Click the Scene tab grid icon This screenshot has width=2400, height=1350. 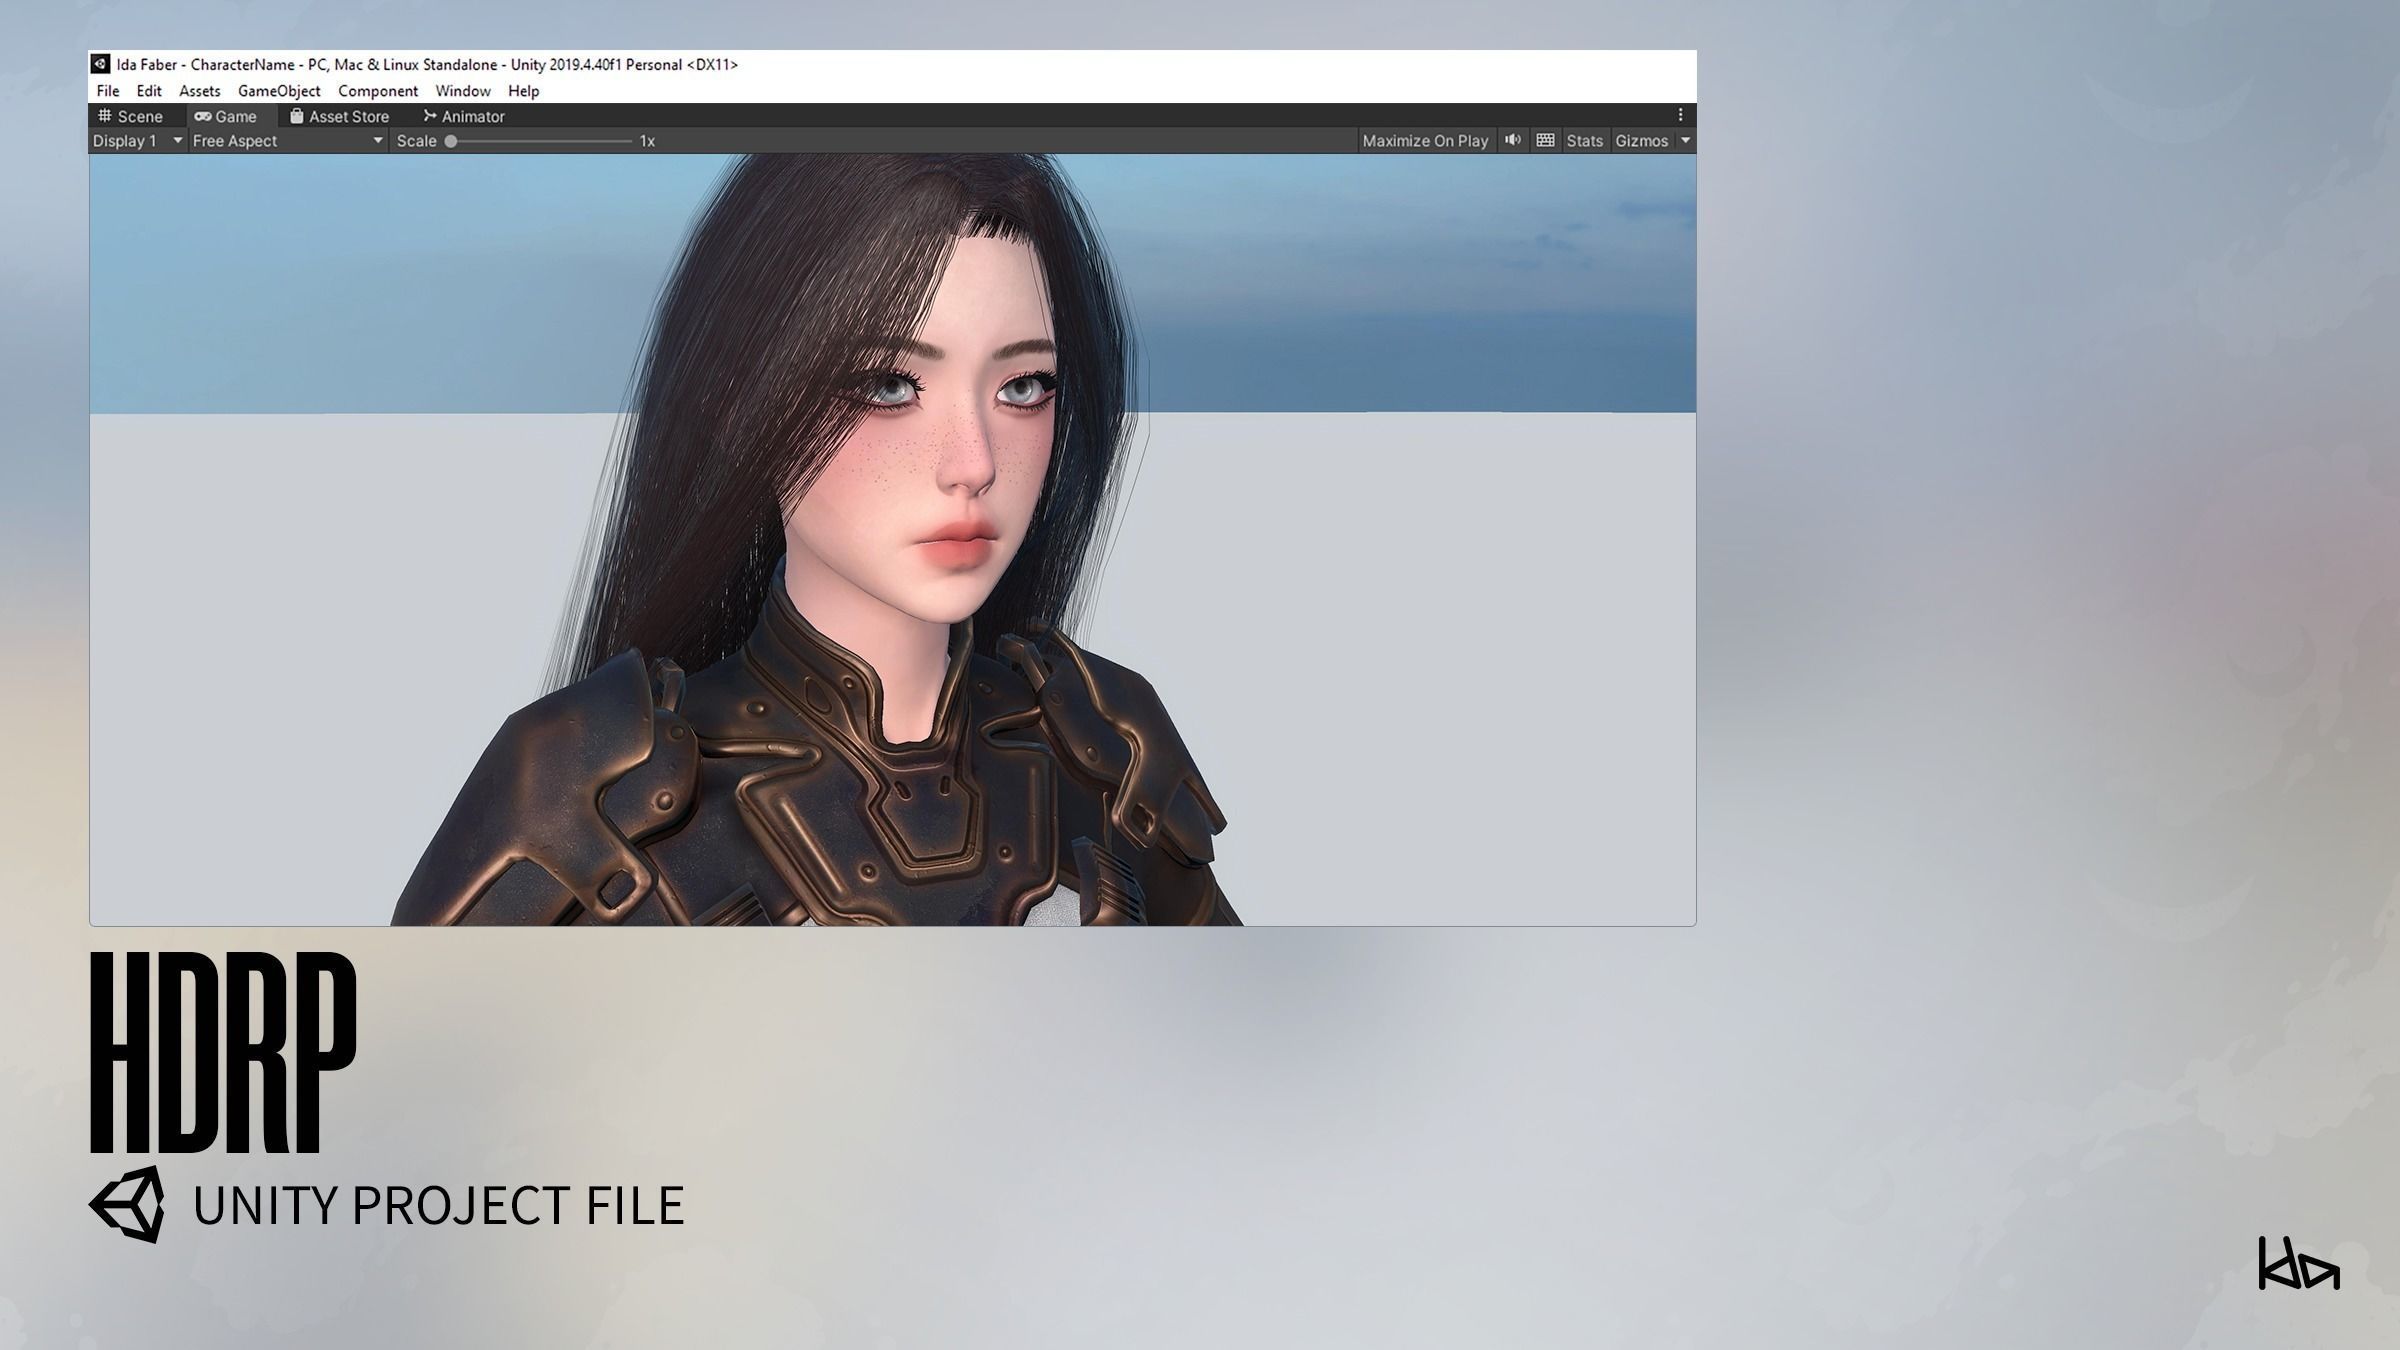(x=105, y=116)
